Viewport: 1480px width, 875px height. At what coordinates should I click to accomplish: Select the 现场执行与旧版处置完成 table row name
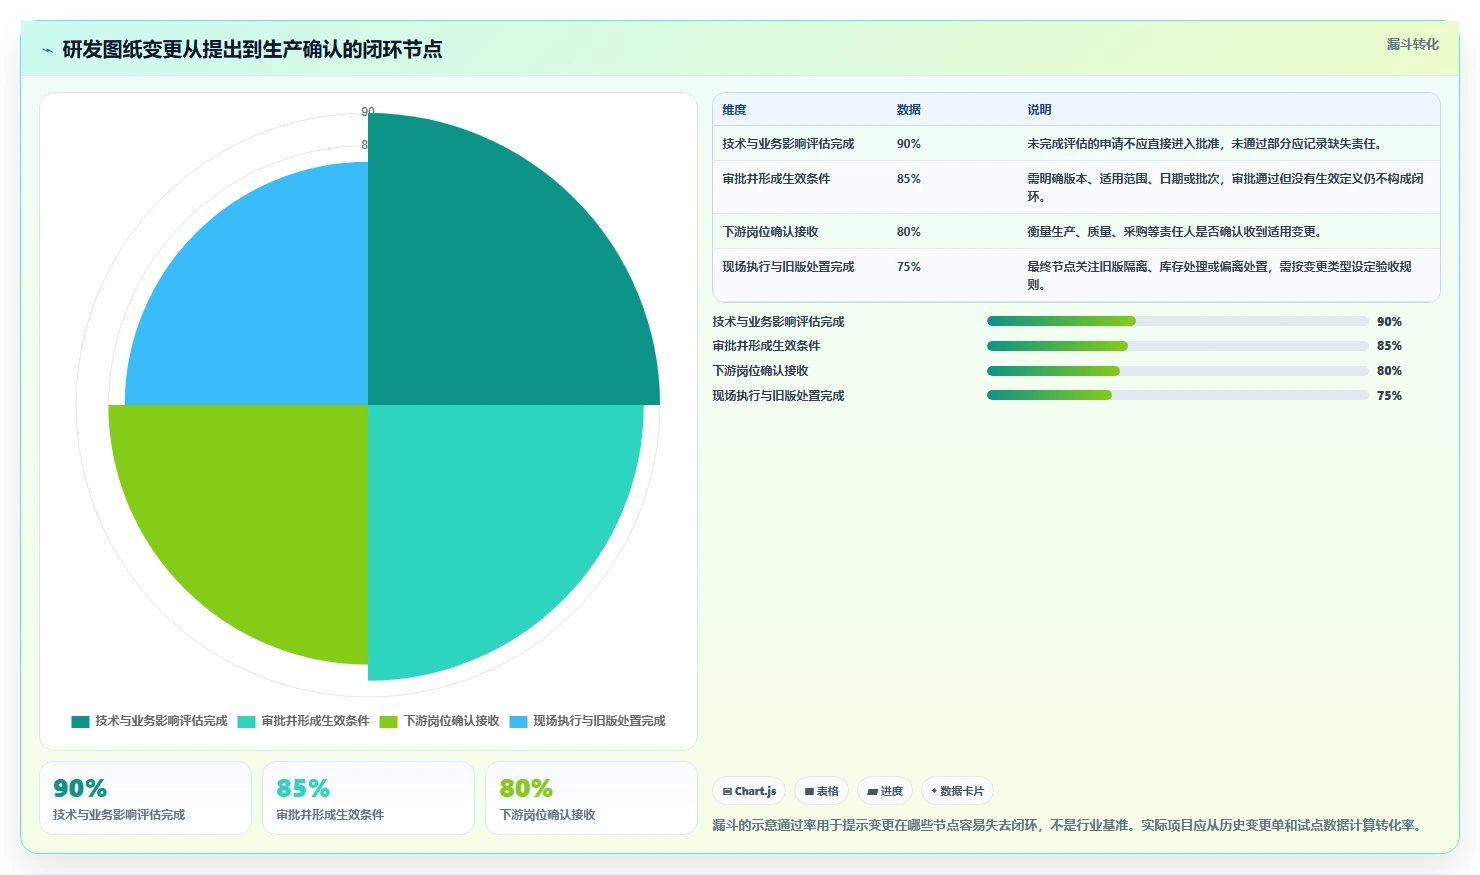tap(788, 267)
